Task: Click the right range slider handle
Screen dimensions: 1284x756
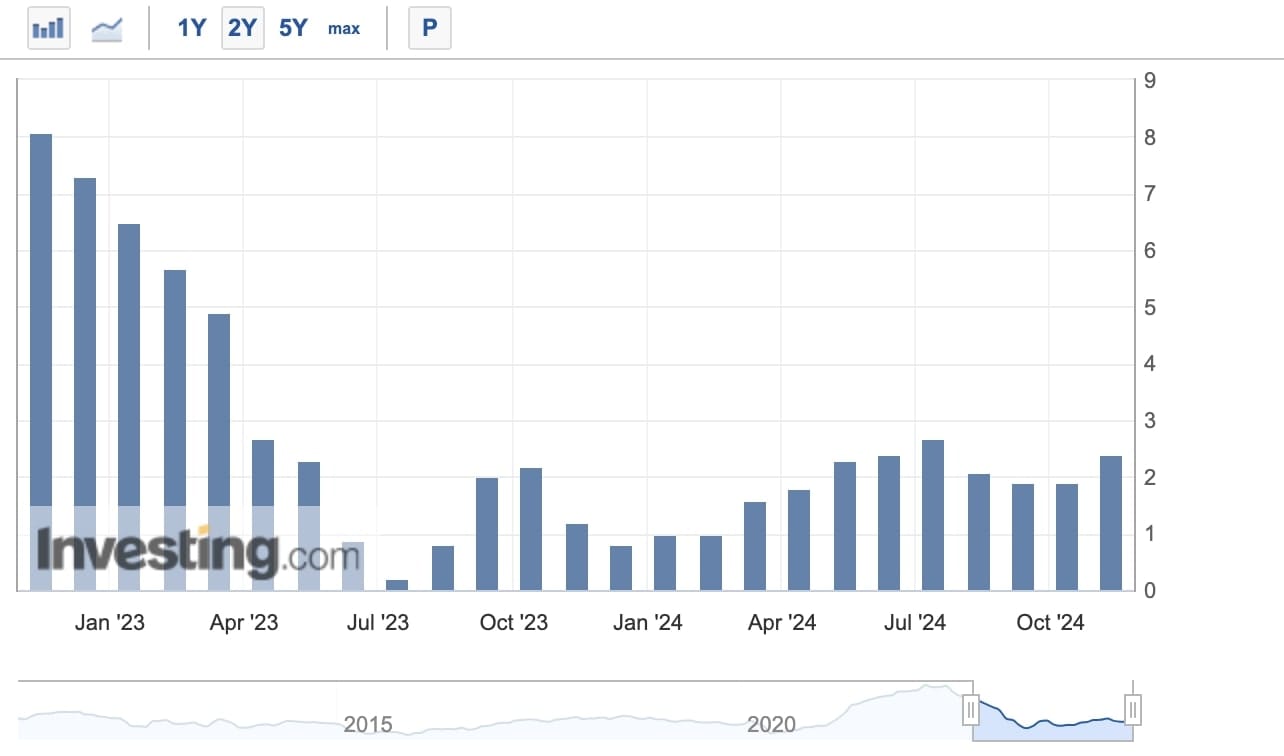Action: click(1133, 710)
